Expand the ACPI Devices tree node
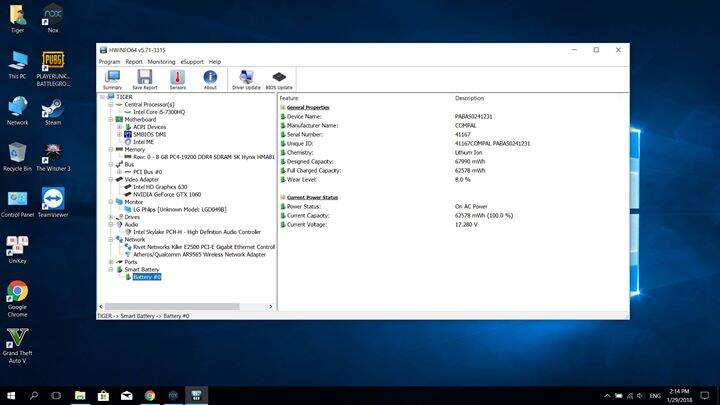The image size is (720, 405). [119, 127]
